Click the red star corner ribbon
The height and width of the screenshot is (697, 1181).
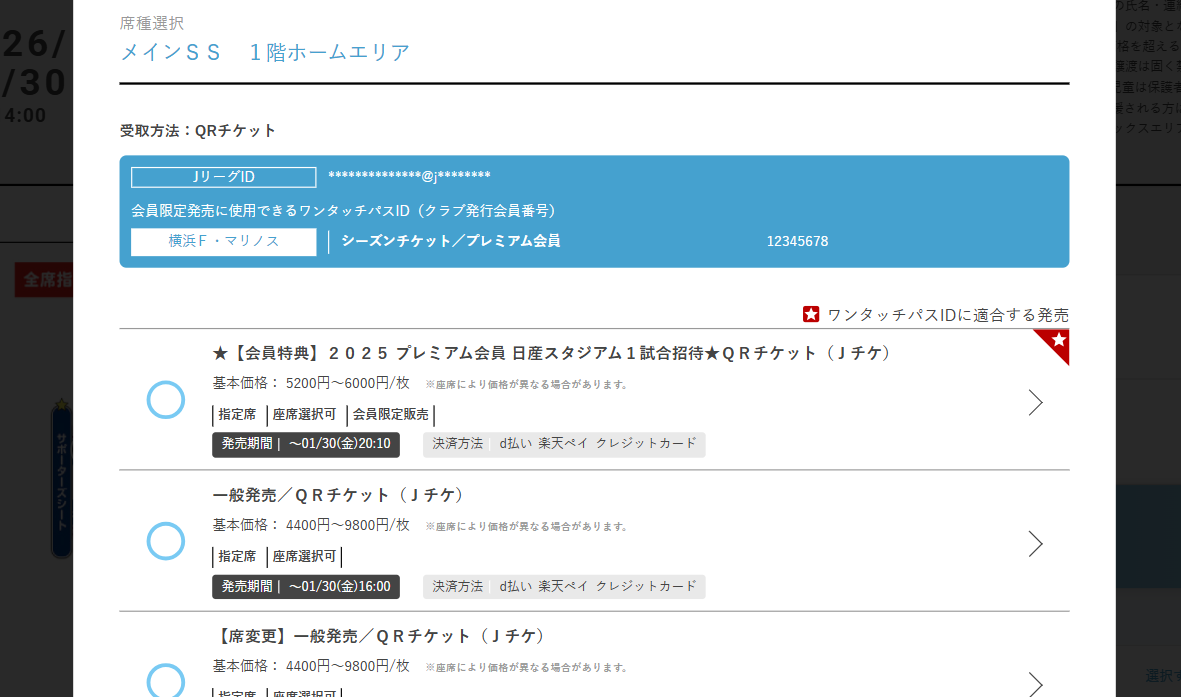pos(1055,344)
